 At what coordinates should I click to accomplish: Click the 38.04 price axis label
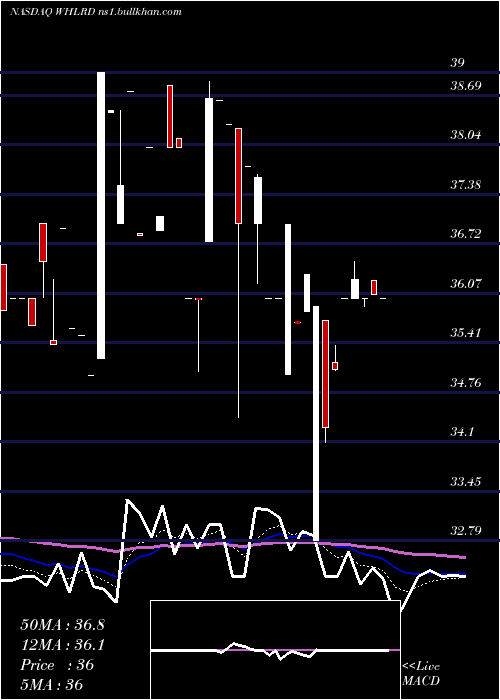pos(466,134)
